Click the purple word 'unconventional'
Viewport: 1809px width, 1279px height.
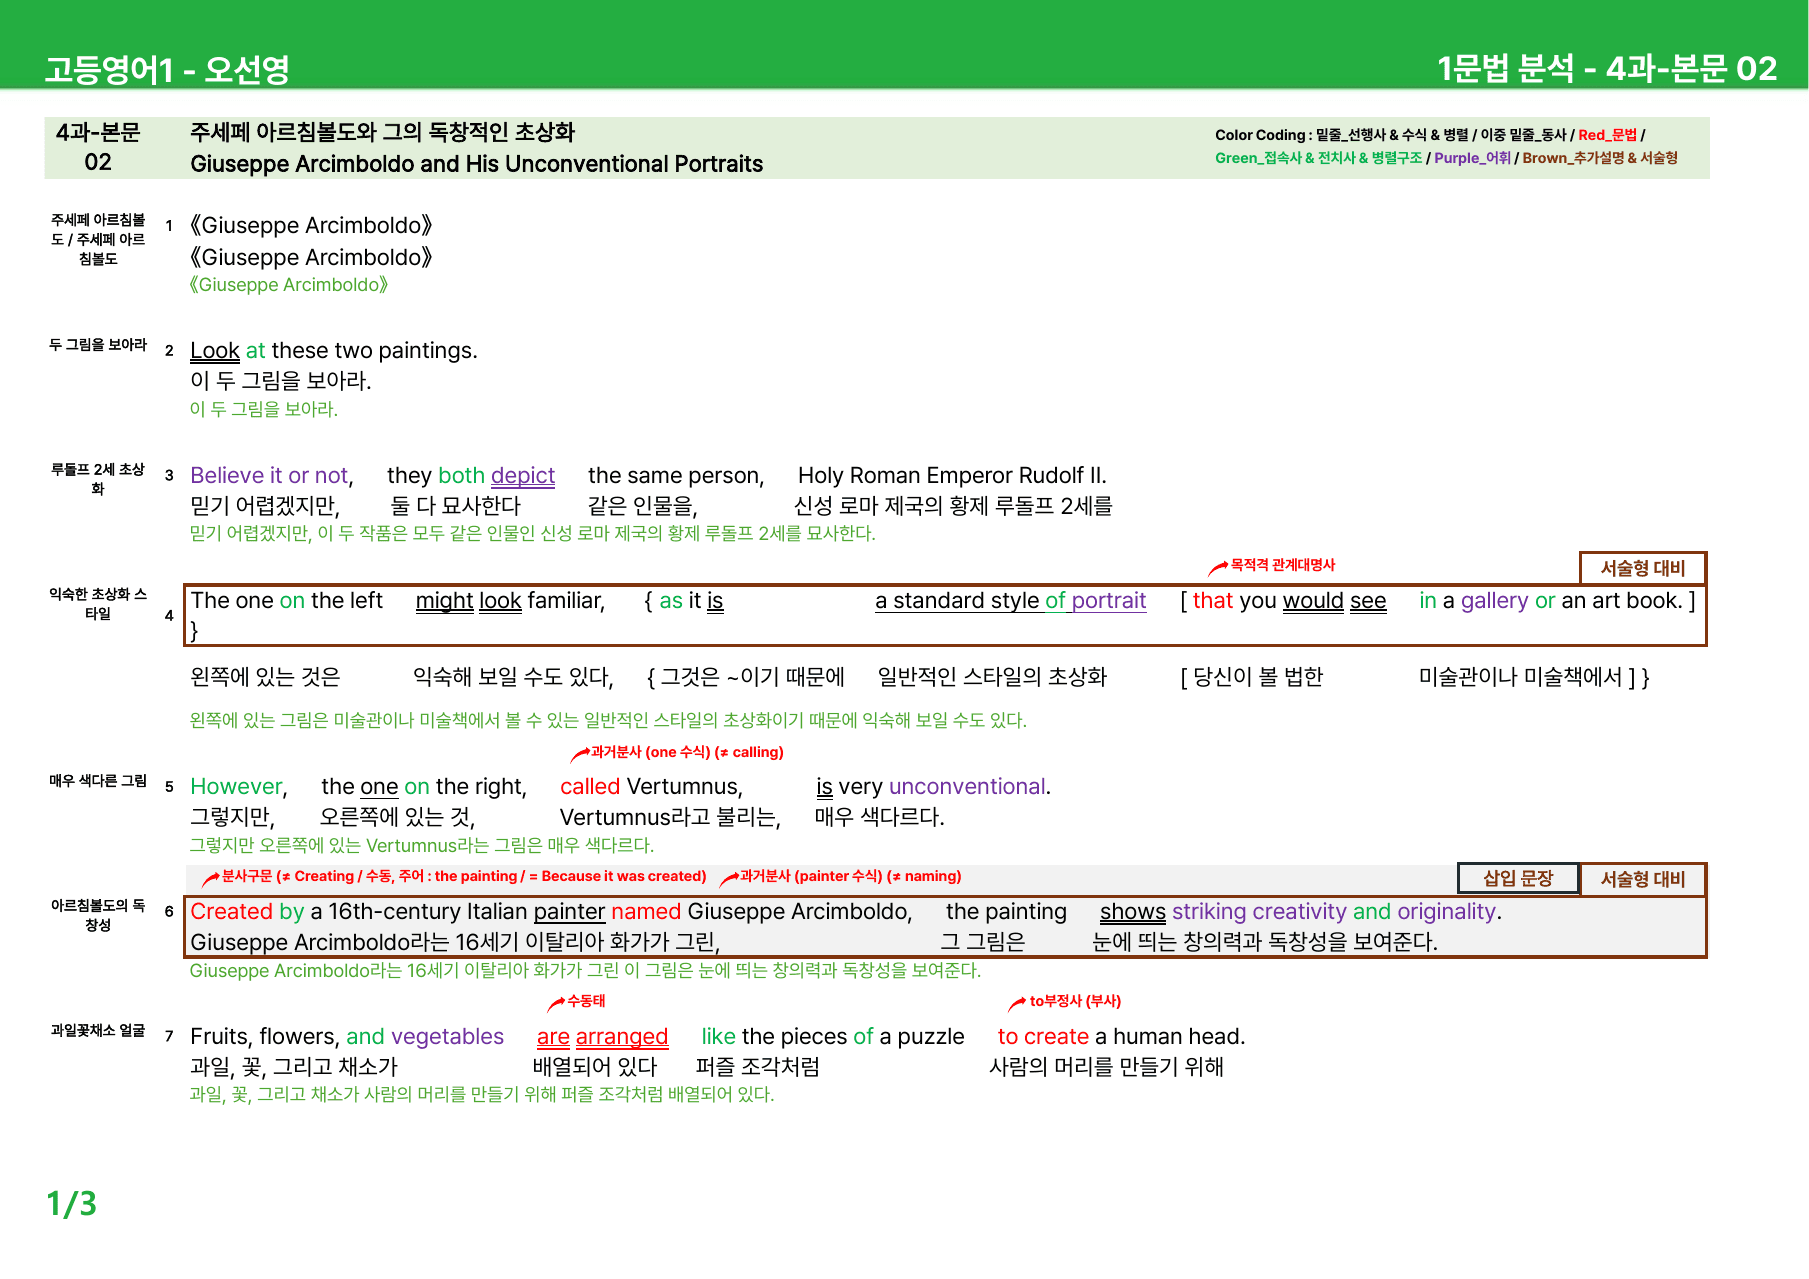967,787
